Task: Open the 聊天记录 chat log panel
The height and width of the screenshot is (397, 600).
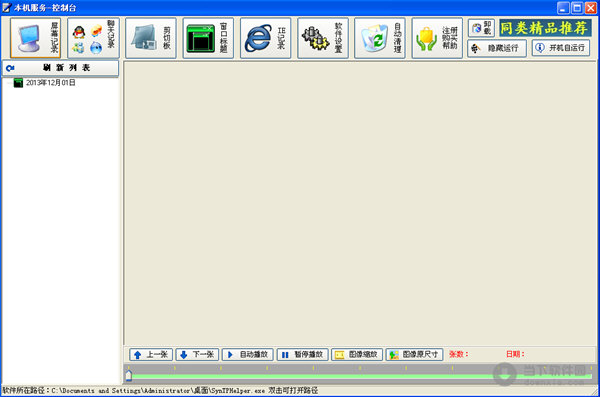Action: coord(93,38)
